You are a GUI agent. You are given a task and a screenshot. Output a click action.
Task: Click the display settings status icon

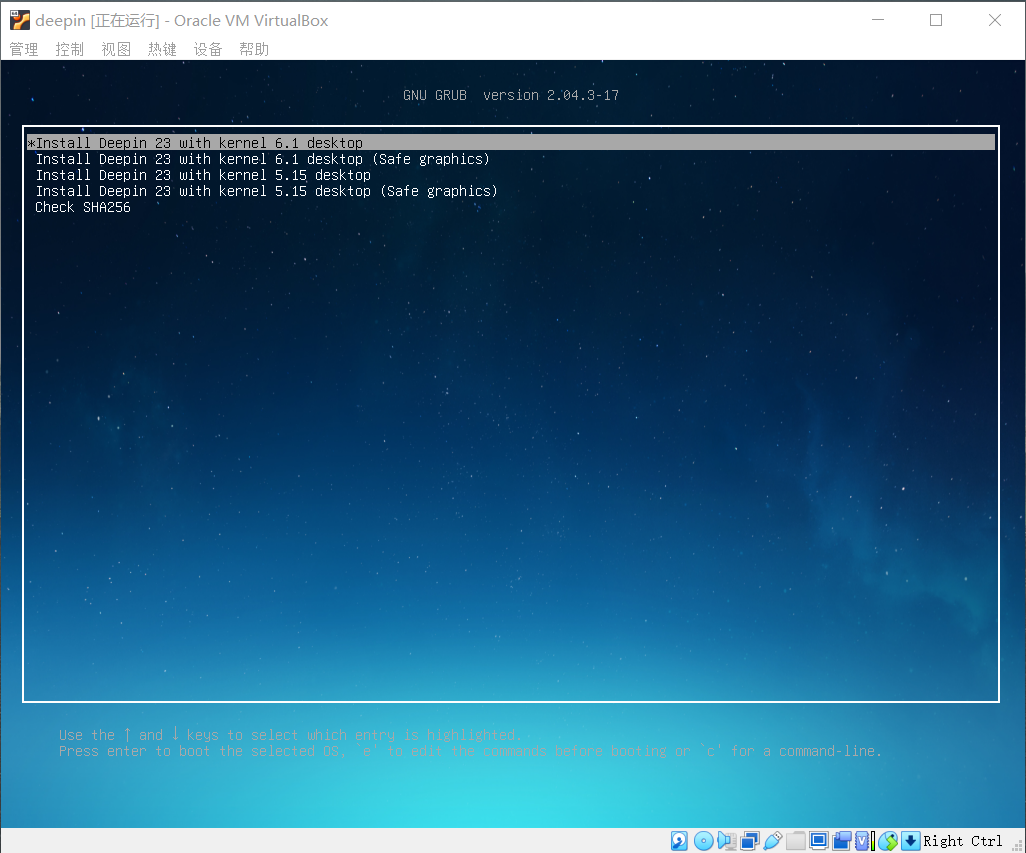(x=819, y=841)
